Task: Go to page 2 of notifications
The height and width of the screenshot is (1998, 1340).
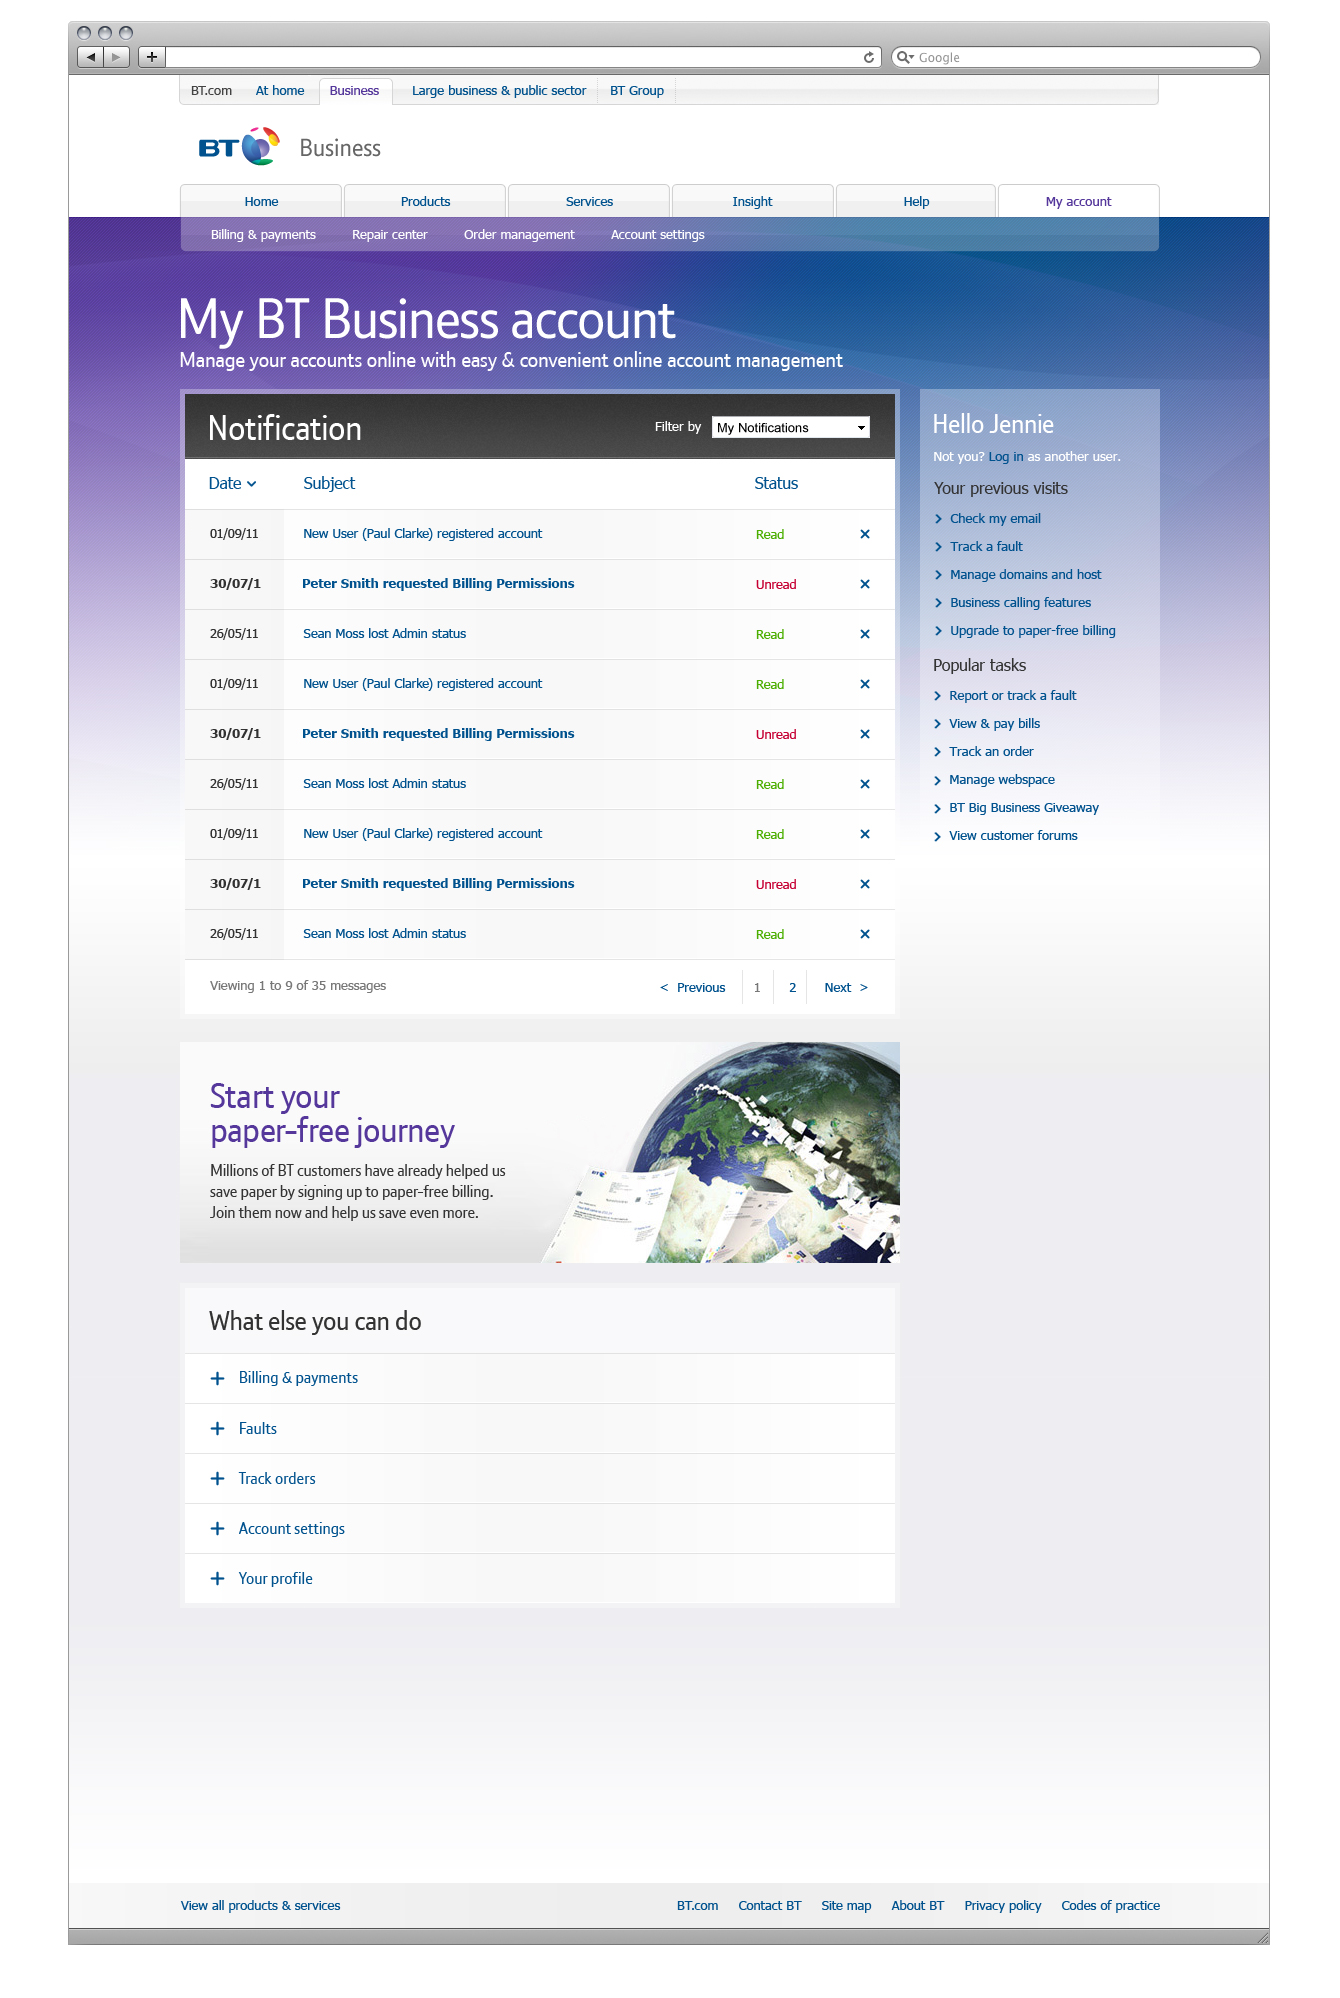Action: [792, 988]
